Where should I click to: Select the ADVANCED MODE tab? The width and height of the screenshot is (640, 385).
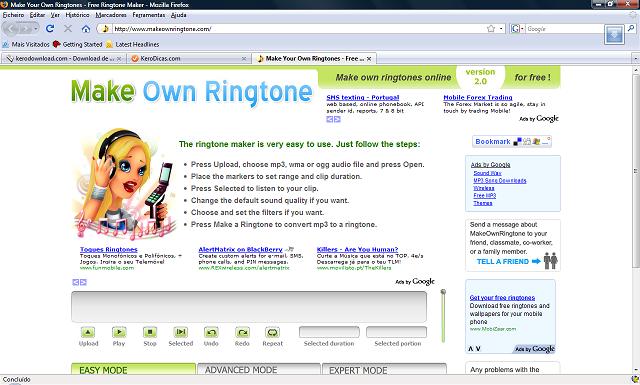pyautogui.click(x=259, y=369)
